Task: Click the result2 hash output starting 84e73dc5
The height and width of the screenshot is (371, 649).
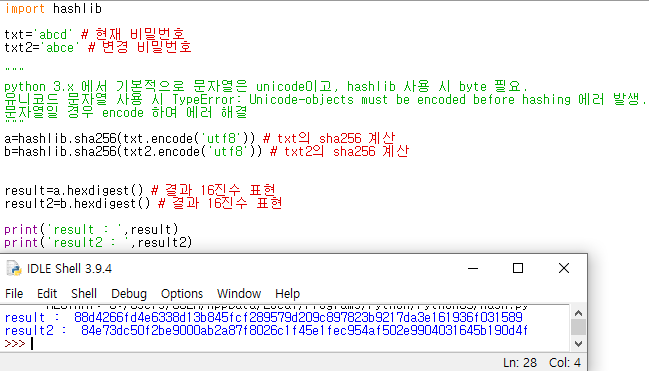Action: point(304,330)
